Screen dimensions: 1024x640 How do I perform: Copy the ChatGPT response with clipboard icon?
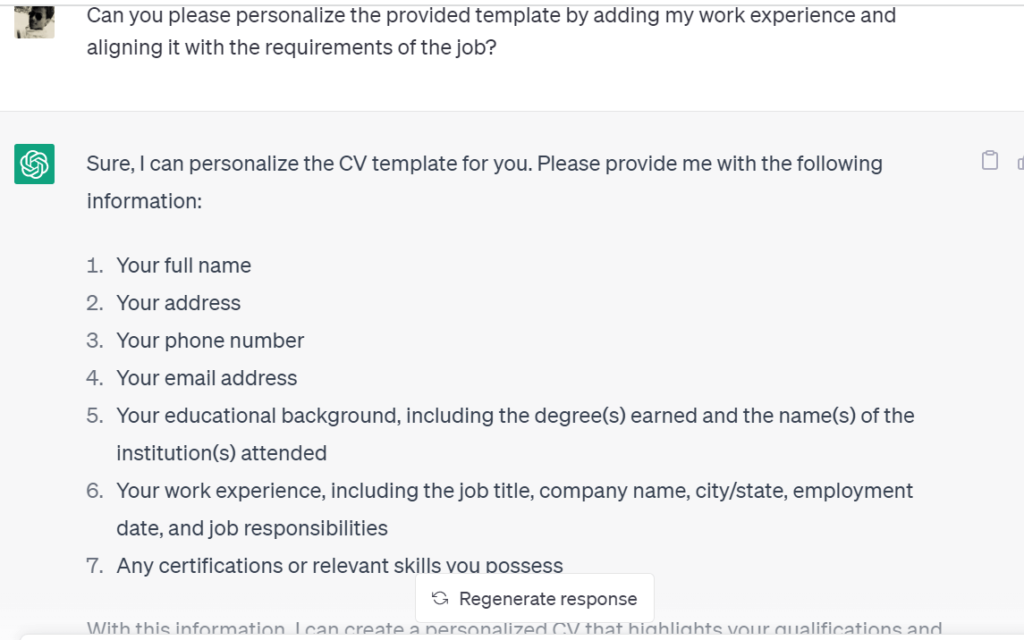pyautogui.click(x=990, y=161)
